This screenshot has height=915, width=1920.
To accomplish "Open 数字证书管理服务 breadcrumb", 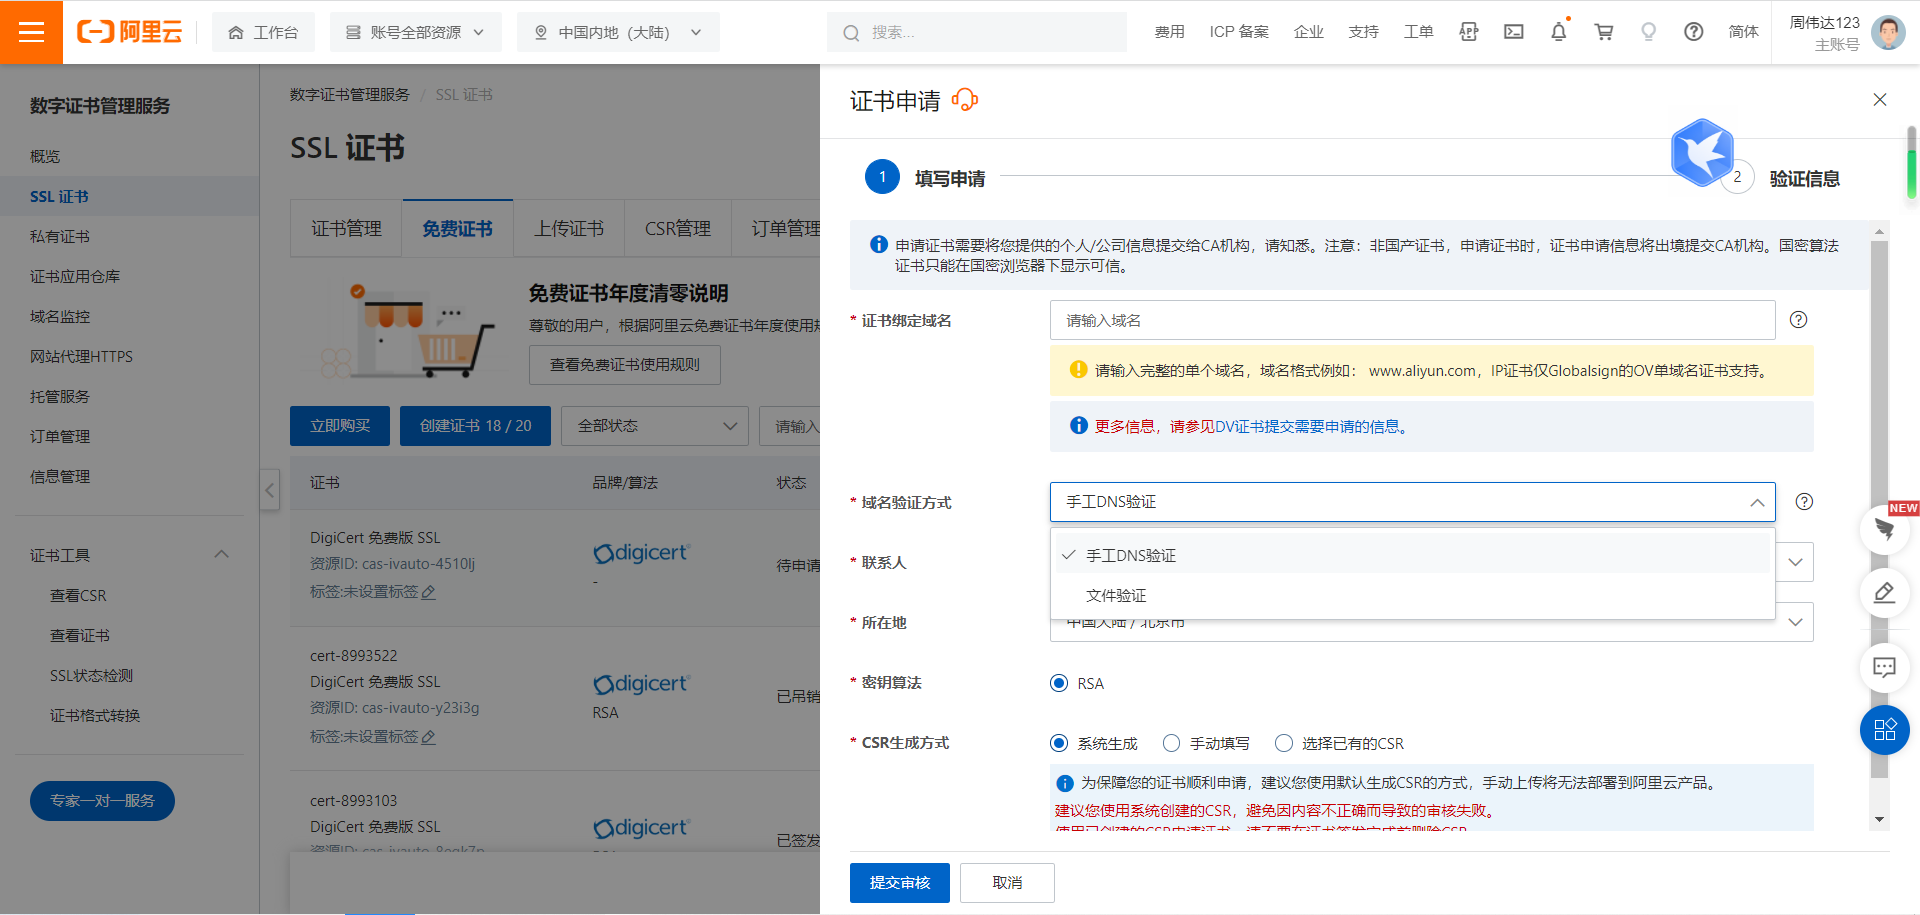I will 350,94.
